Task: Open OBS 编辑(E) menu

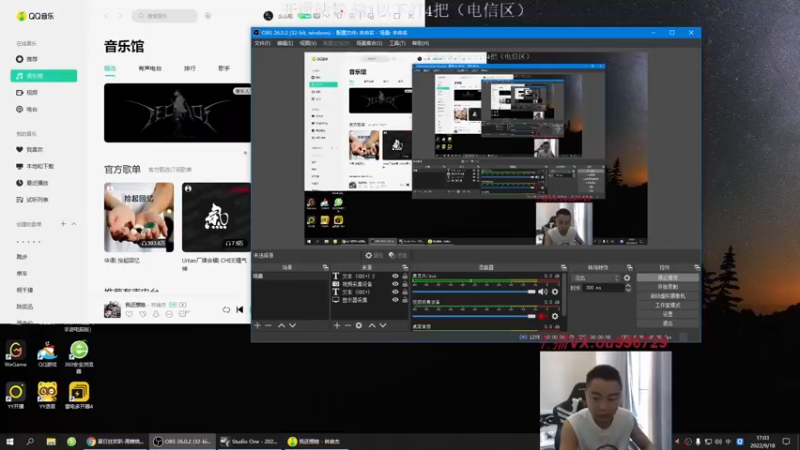Action: click(x=285, y=43)
